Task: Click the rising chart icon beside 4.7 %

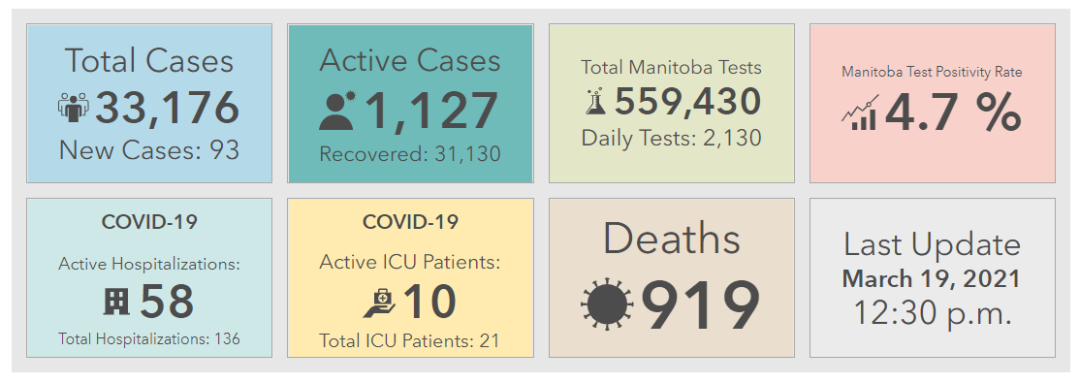Action: (860, 113)
